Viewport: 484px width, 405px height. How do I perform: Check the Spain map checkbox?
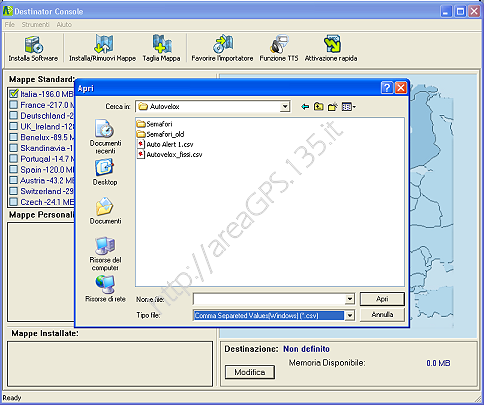[14, 169]
